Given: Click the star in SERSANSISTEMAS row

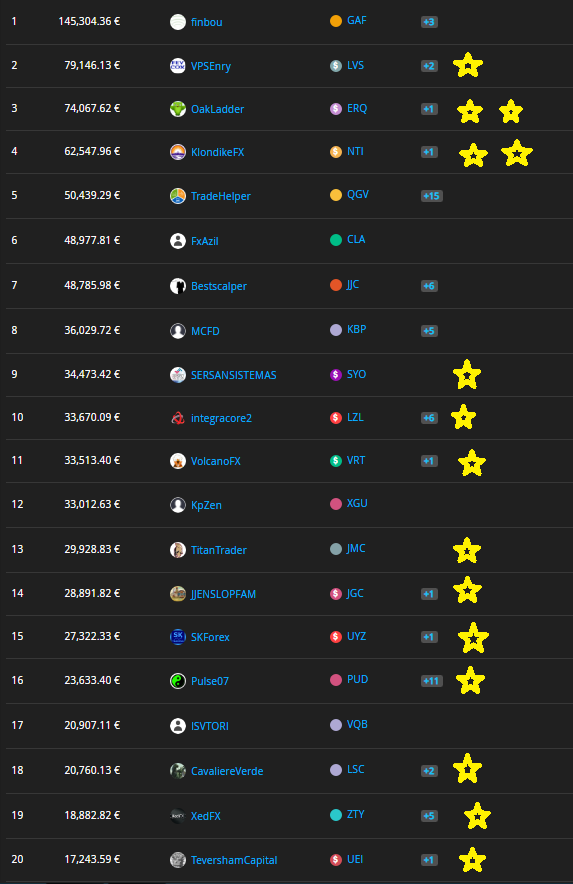Looking at the screenshot, I should click(x=467, y=375).
